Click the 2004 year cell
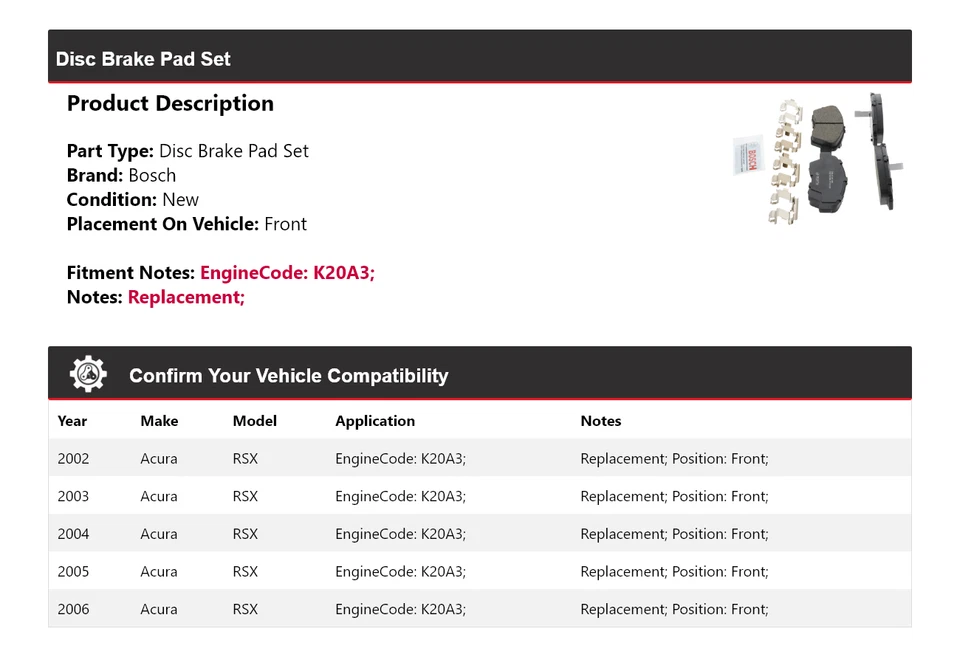Image resolution: width=960 pixels, height=657 pixels. pyautogui.click(x=73, y=534)
